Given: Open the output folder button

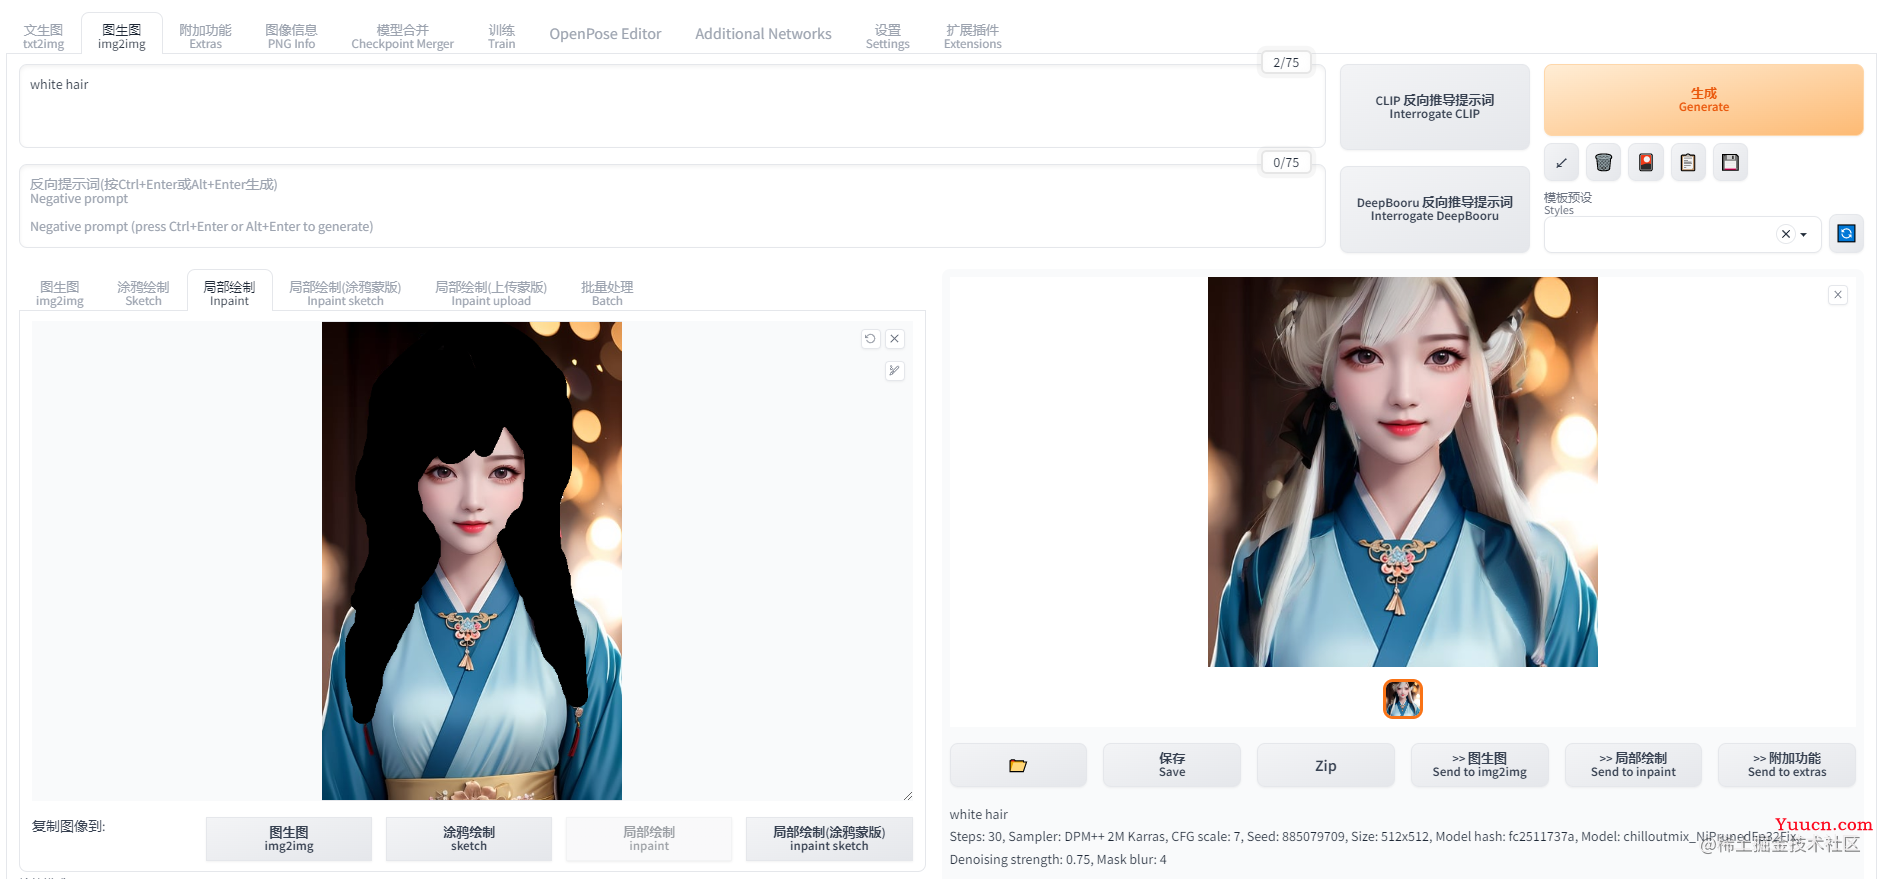Looking at the screenshot, I should pos(1018,765).
